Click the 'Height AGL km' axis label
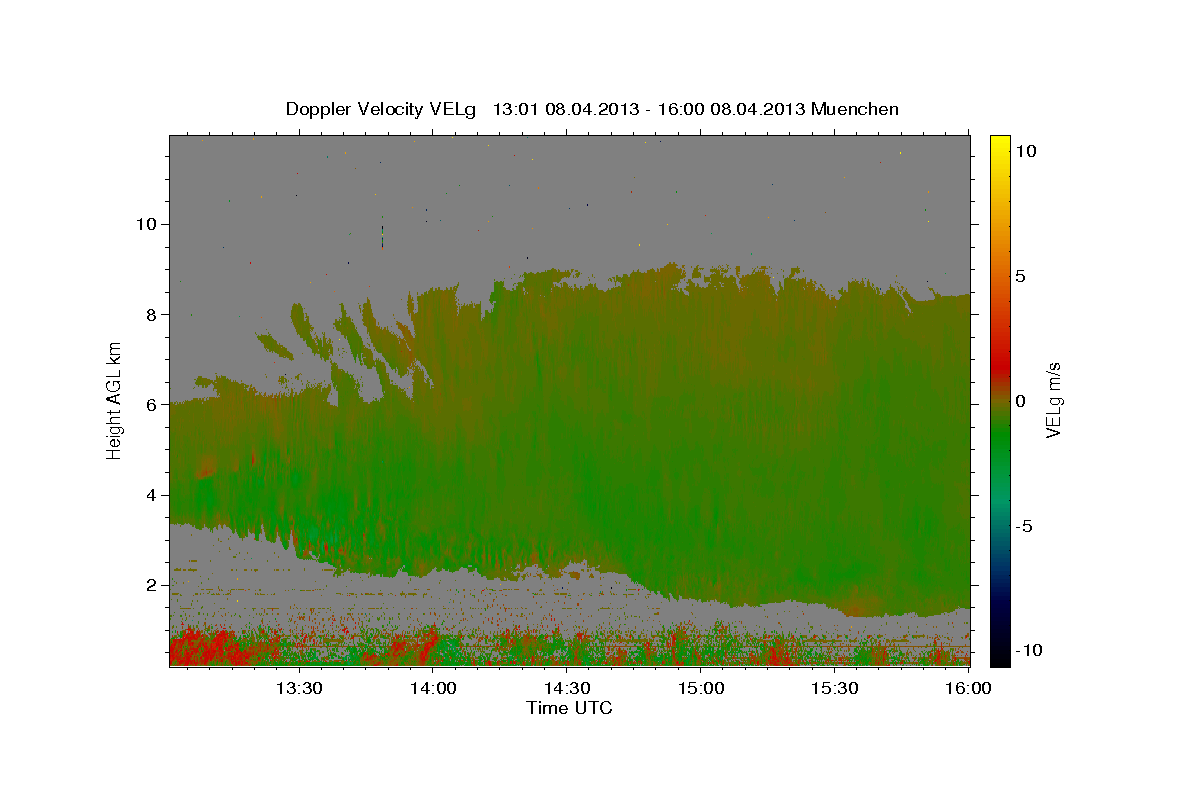Screen dimensions: 1200x800 point(115,401)
